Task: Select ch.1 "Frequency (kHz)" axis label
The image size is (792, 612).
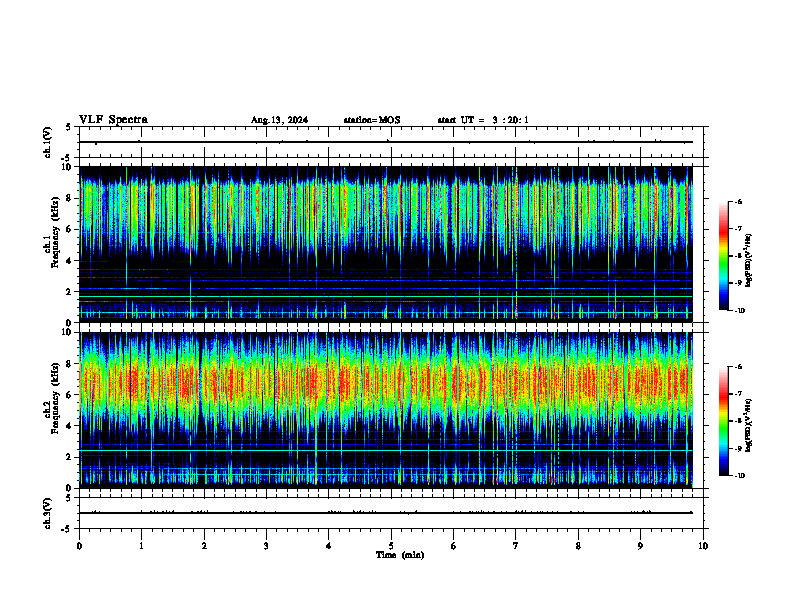Action: click(x=55, y=232)
